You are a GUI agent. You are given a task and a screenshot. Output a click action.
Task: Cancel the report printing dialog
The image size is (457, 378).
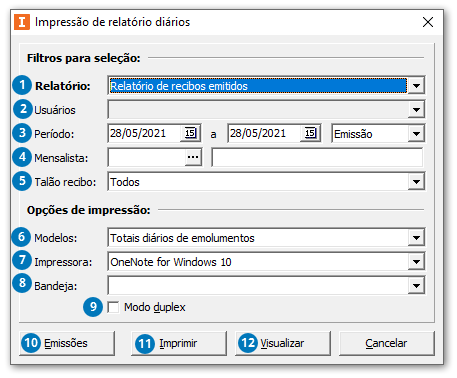[x=387, y=343]
